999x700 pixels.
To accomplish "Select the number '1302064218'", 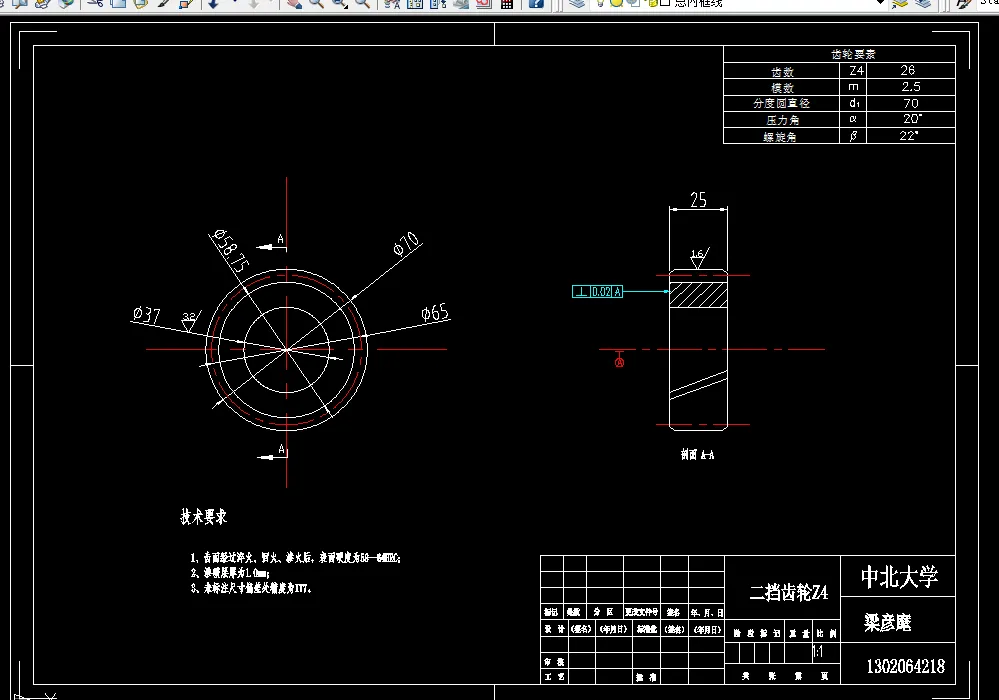I will 905,666.
